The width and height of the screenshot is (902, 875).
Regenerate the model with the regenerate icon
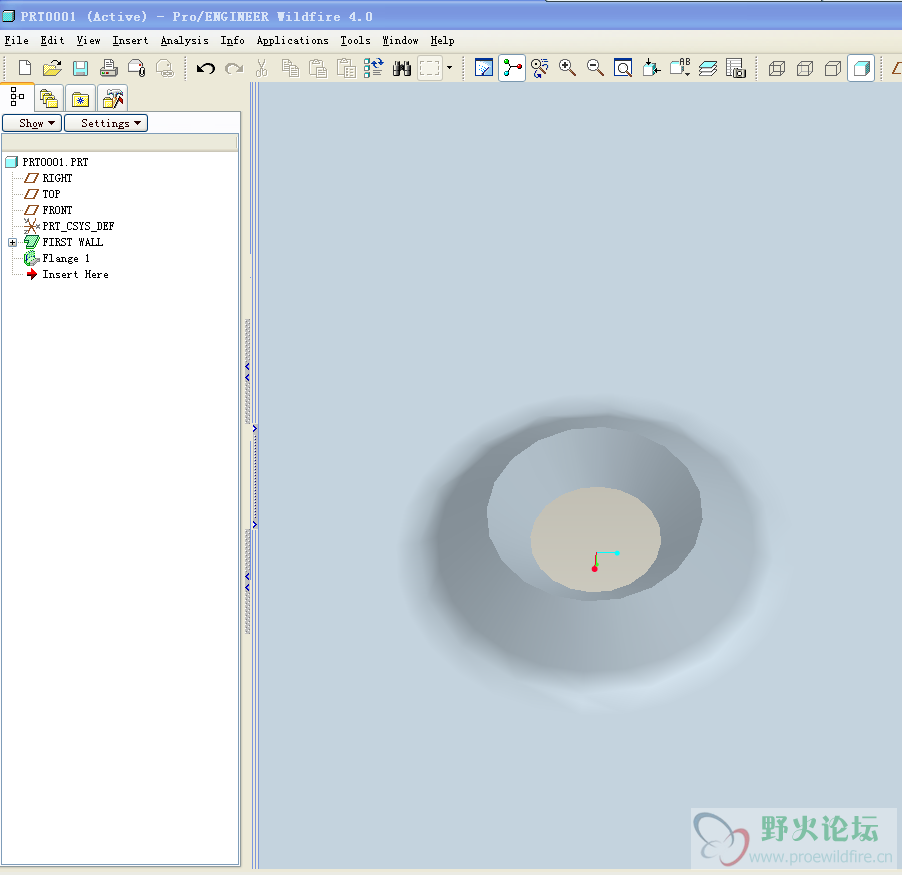[x=373, y=68]
